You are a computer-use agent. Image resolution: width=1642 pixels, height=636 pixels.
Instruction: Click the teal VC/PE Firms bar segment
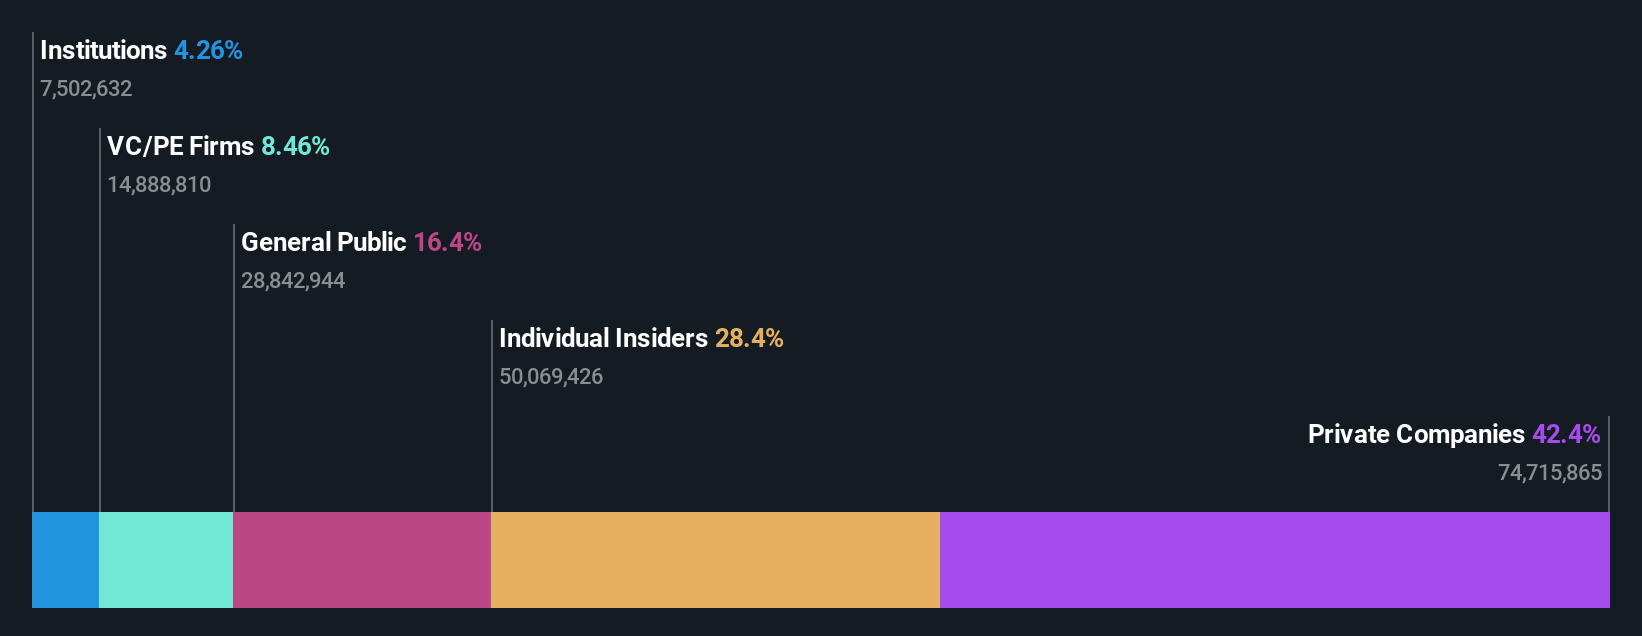166,560
